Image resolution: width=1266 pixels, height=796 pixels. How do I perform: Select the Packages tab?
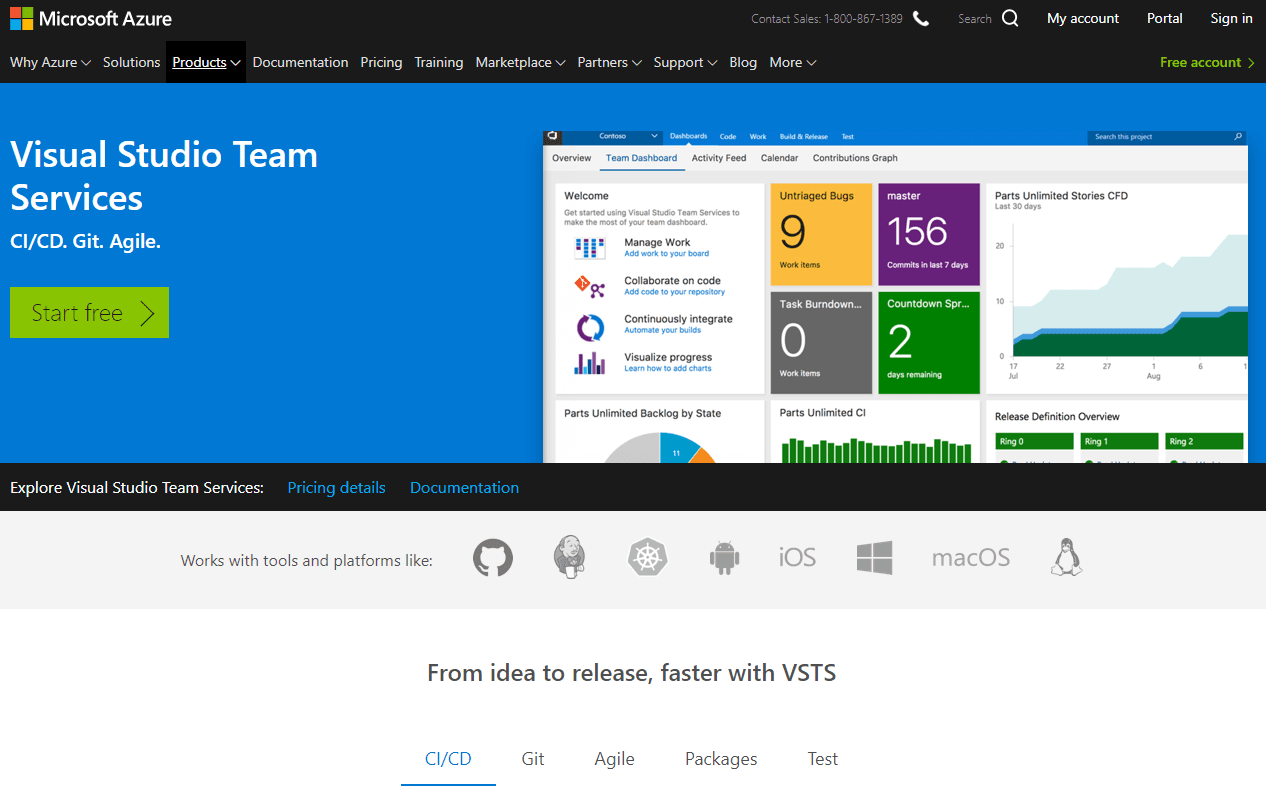(x=721, y=759)
